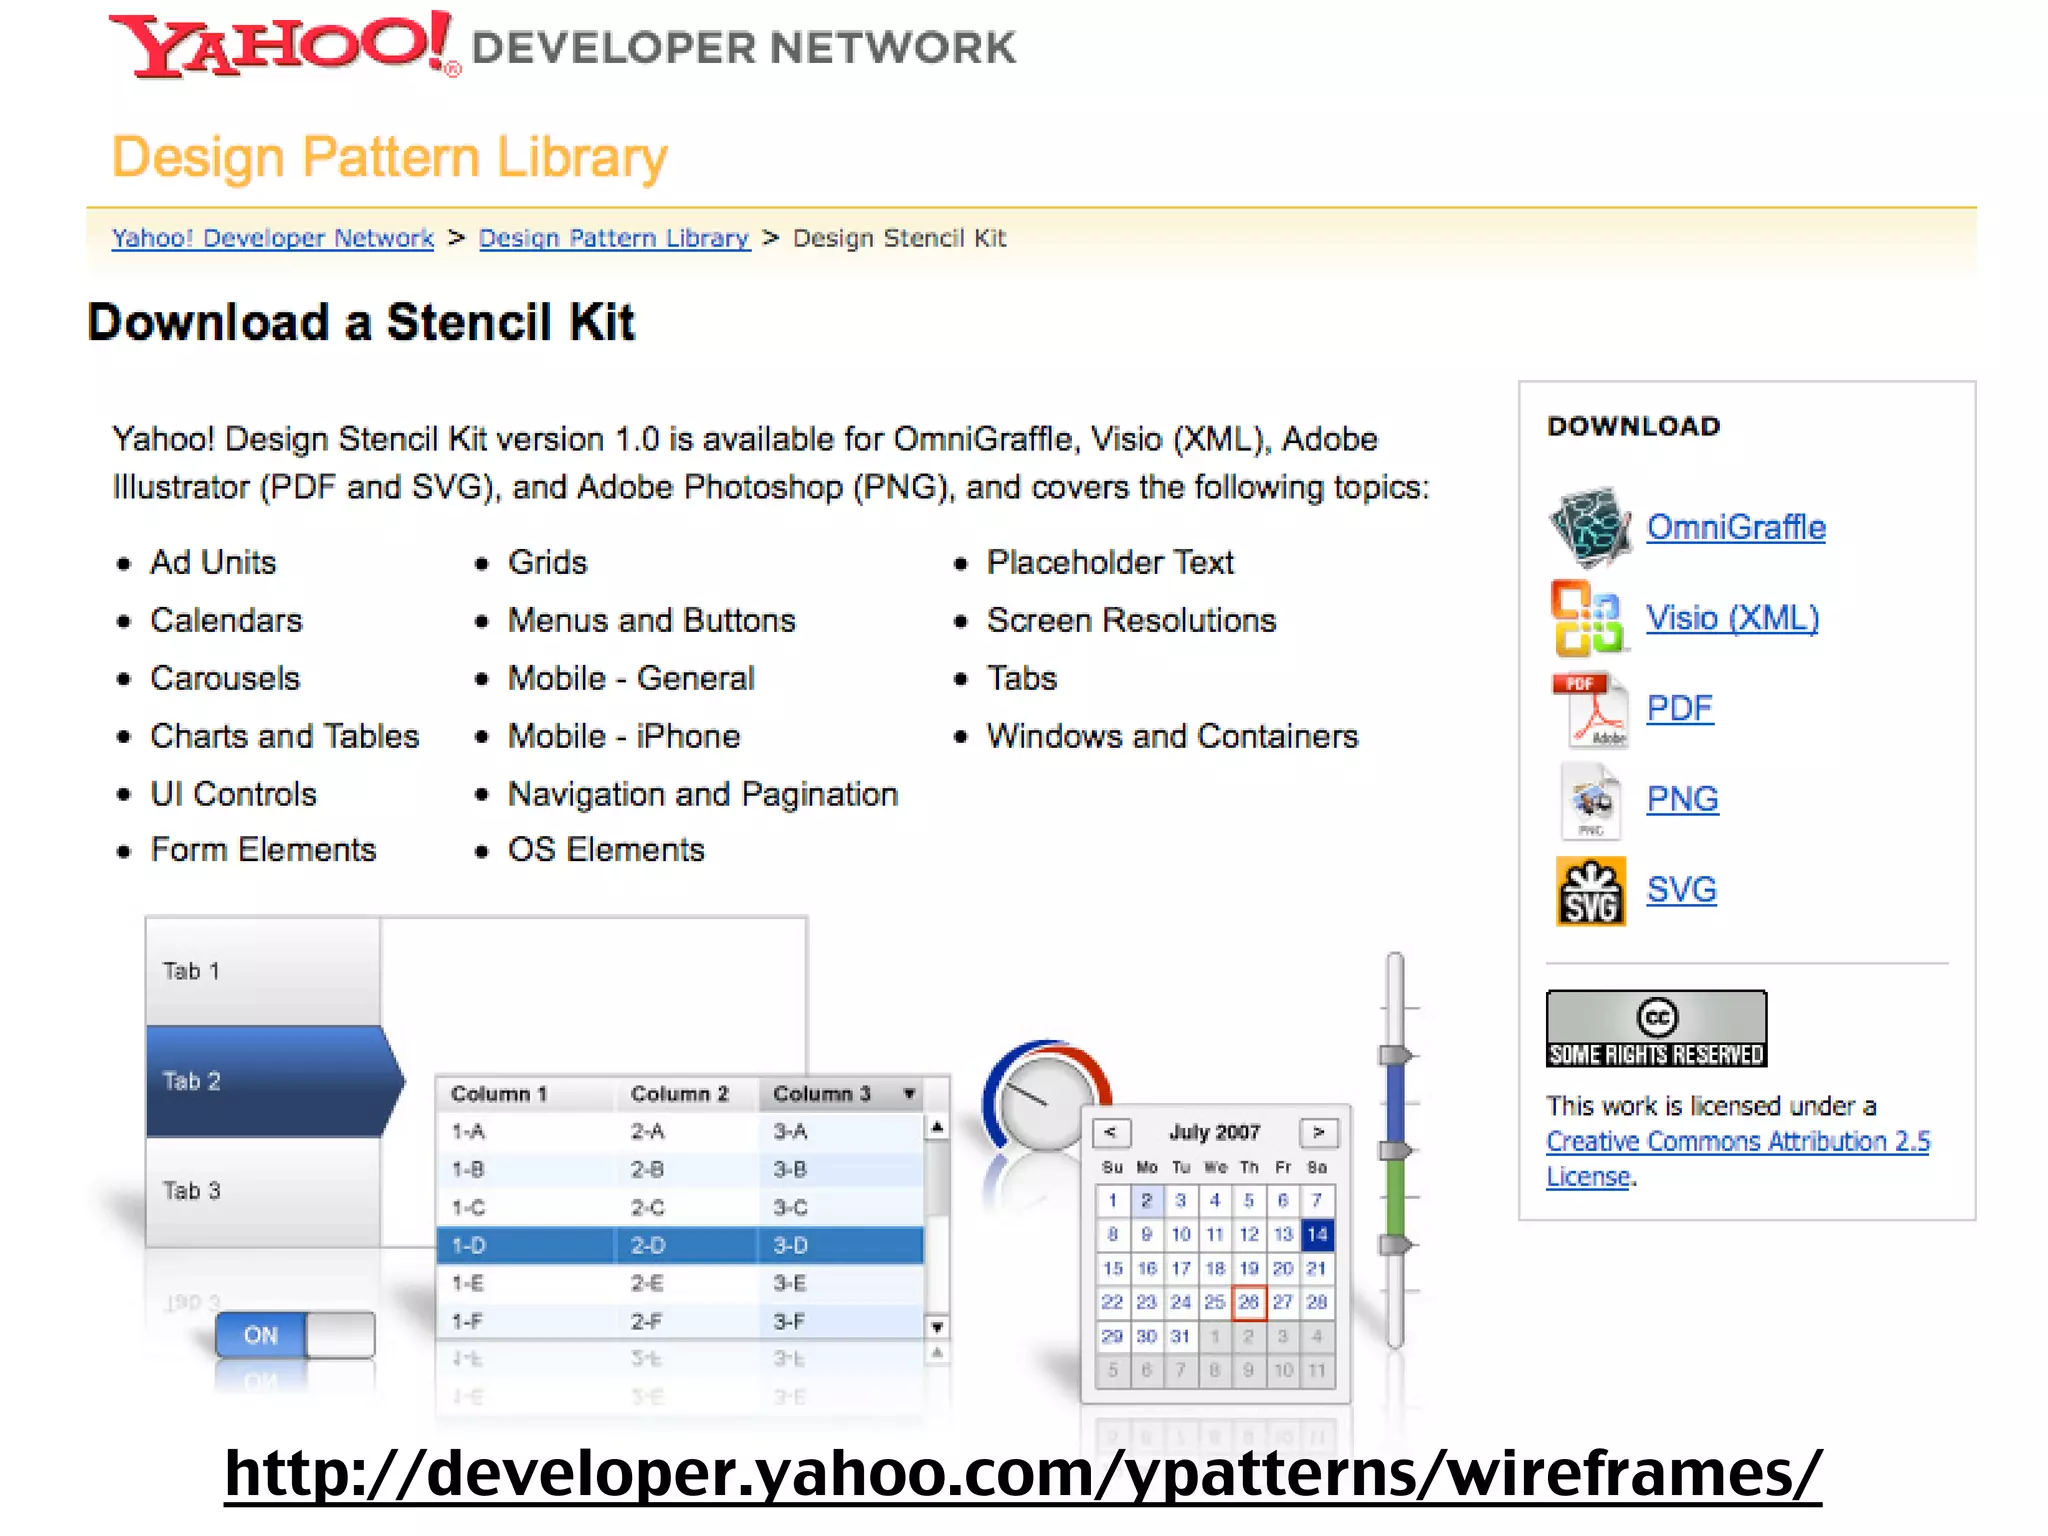This screenshot has height=1536, width=2048.
Task: Select Tab 2 in the vertical tabs
Action: [x=265, y=1081]
